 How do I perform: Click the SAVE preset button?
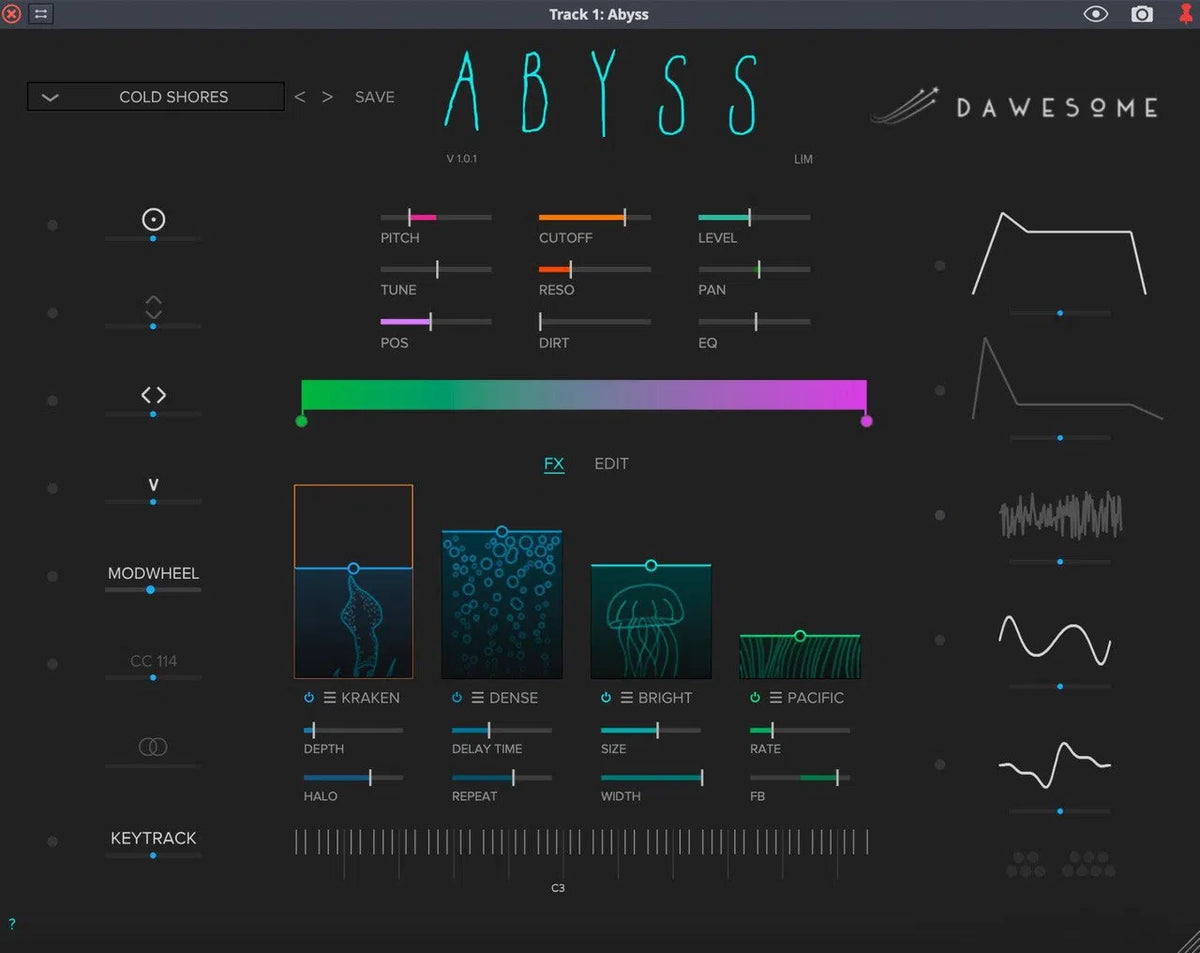(374, 96)
